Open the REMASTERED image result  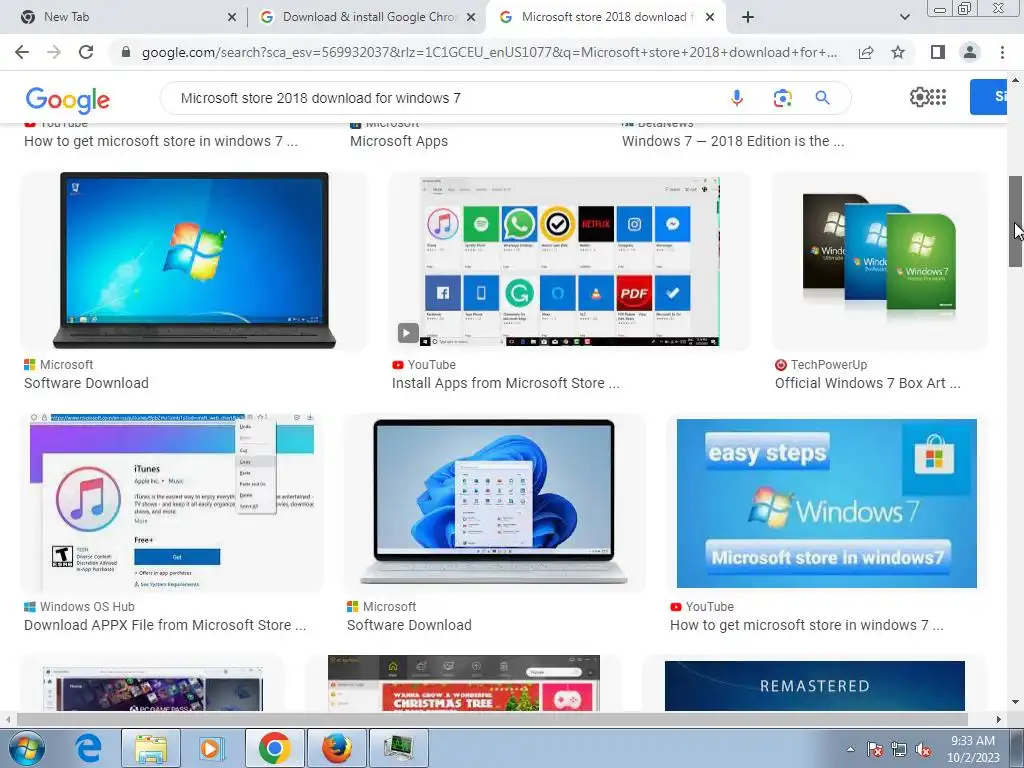pyautogui.click(x=814, y=684)
